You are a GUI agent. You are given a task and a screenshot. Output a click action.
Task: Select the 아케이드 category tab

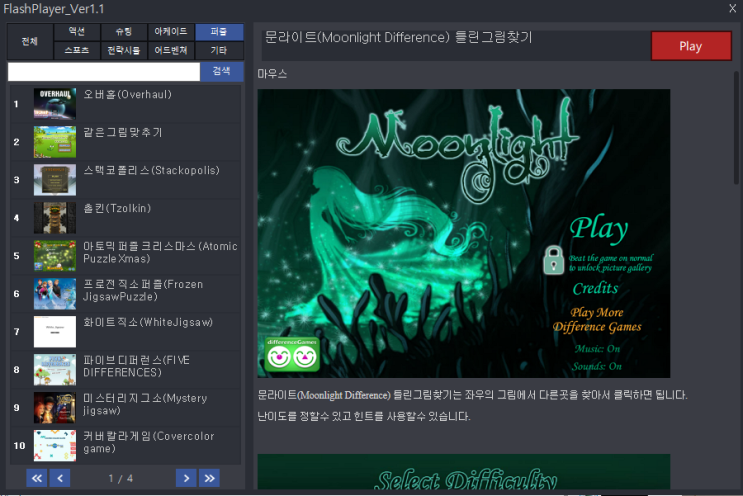[x=171, y=32]
